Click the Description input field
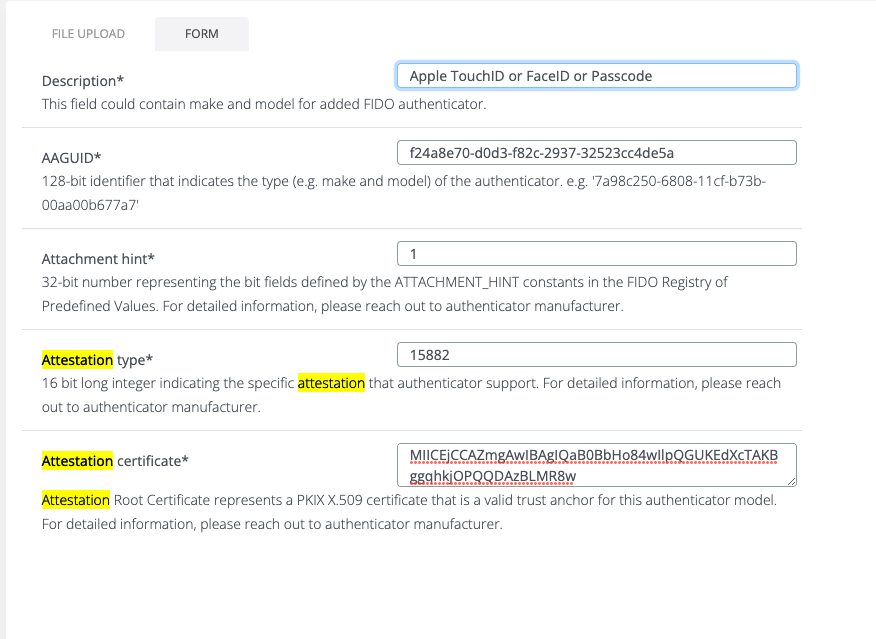The height and width of the screenshot is (639, 876). coord(596,76)
